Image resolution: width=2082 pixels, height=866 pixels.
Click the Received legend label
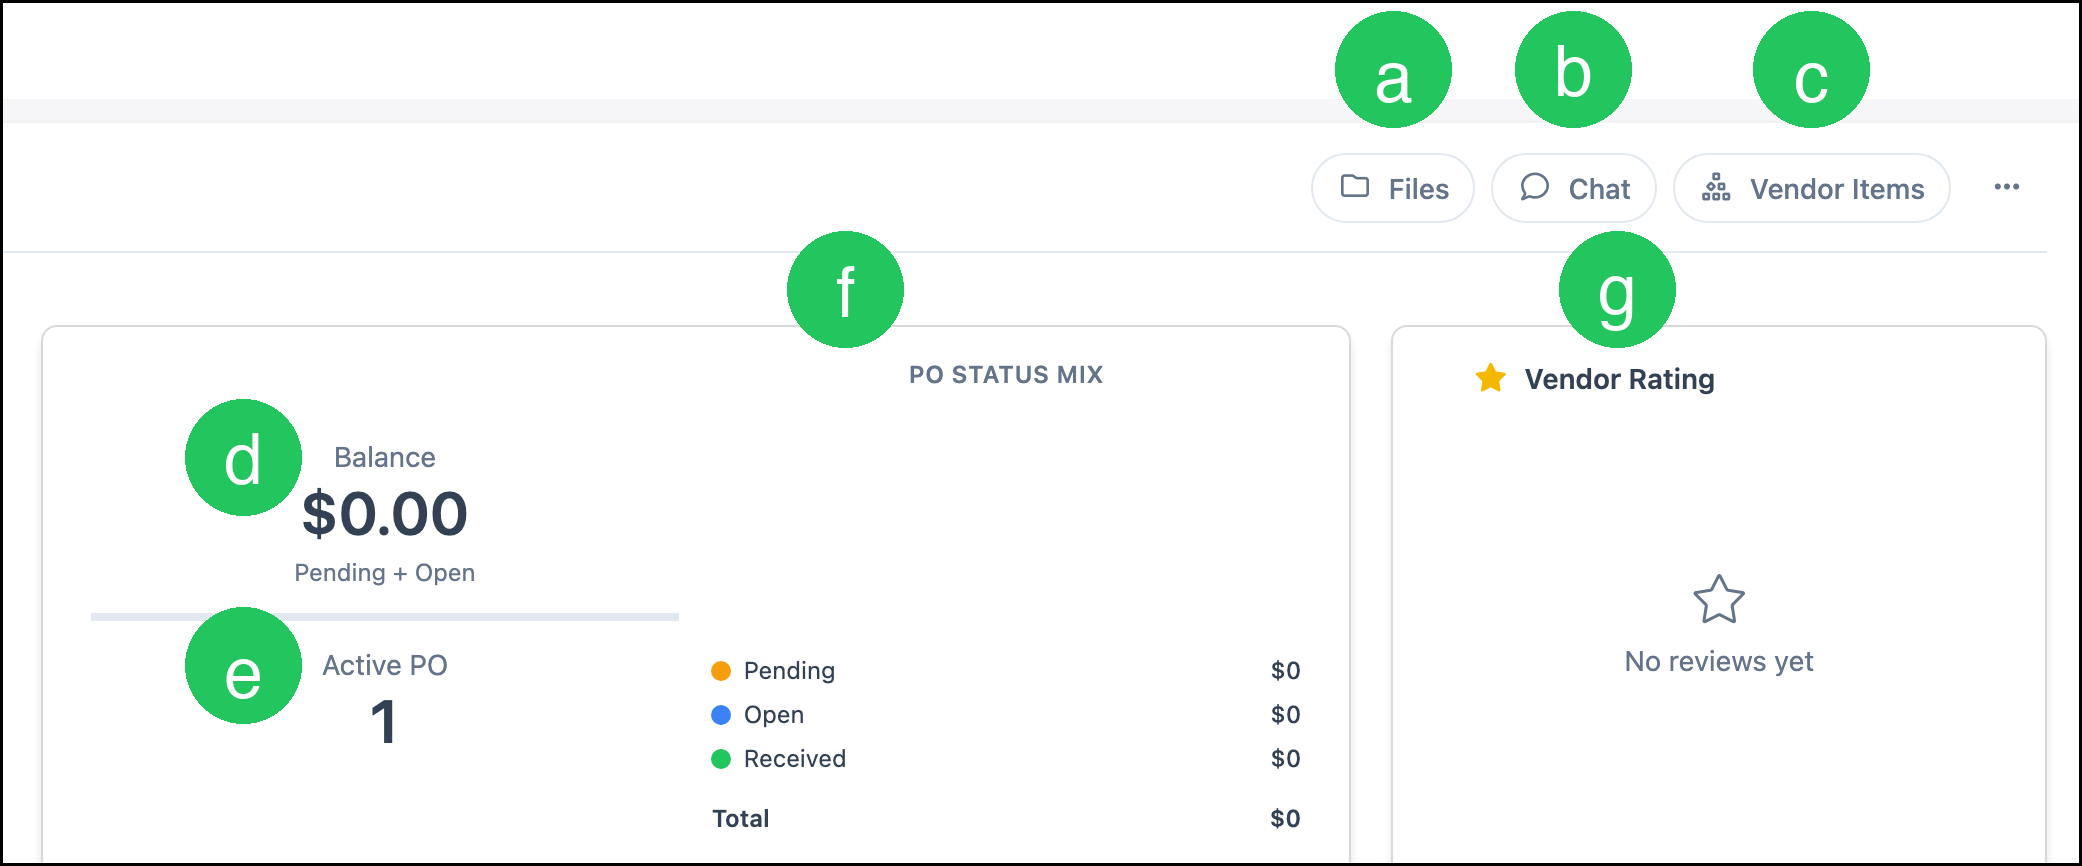[x=795, y=759]
